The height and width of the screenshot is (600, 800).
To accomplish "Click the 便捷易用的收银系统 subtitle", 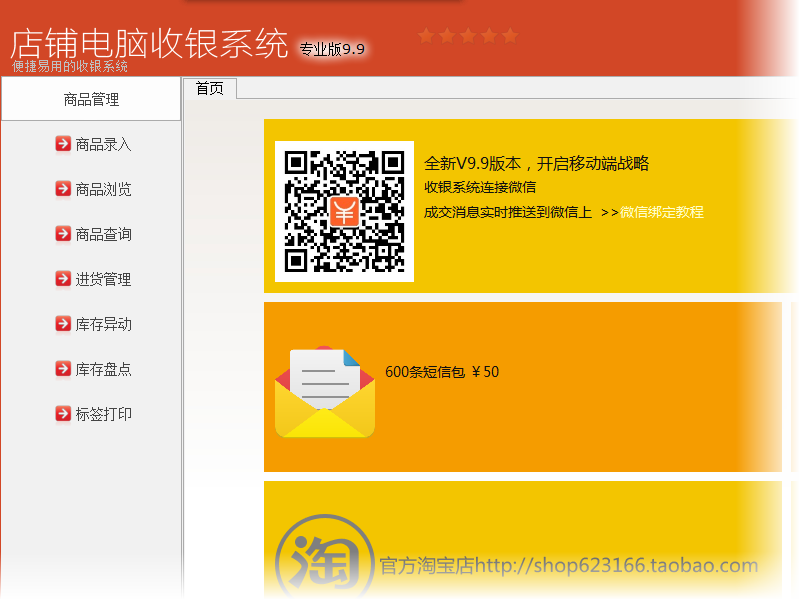I will point(70,66).
